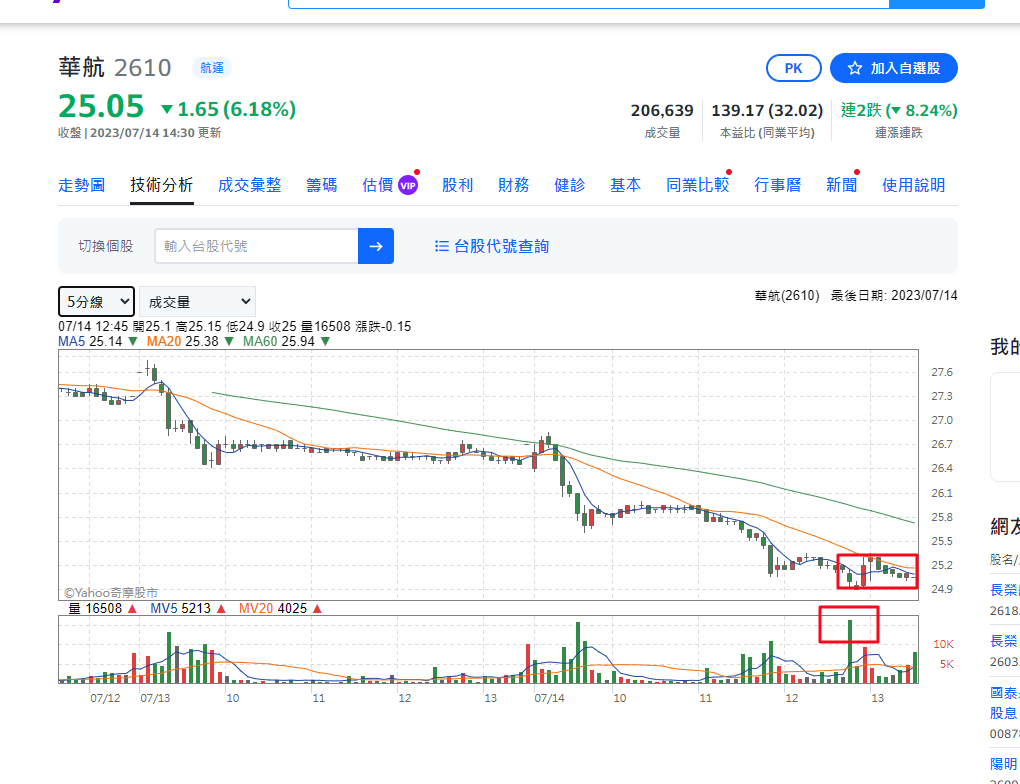Submit stock code with arrow button

tap(376, 246)
